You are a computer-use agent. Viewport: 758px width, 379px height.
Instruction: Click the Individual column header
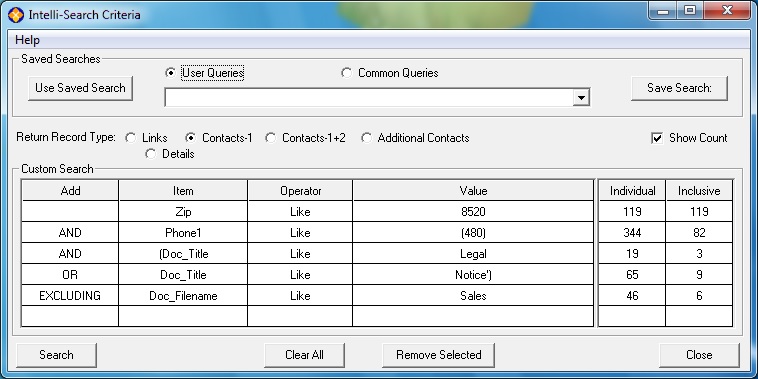point(632,190)
